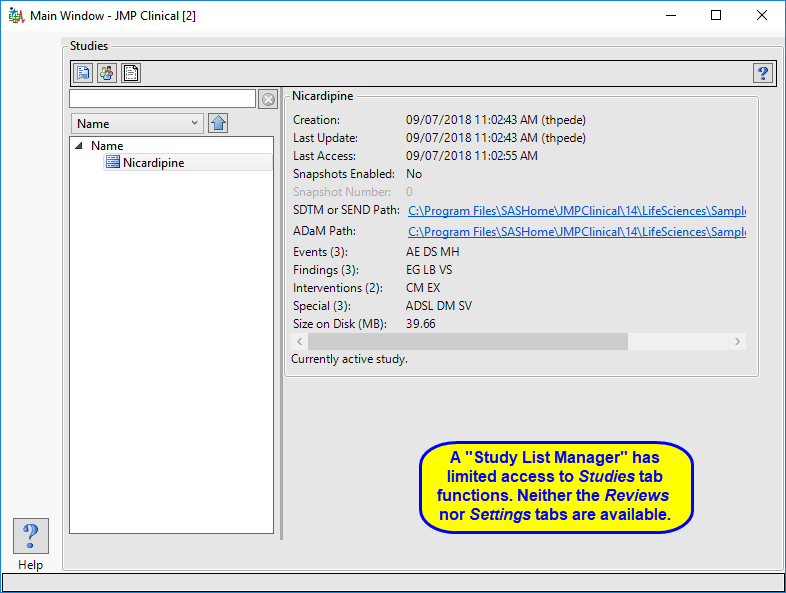Click the Findings value EG LB VS
Viewport: 786px width, 593px height.
point(429,270)
